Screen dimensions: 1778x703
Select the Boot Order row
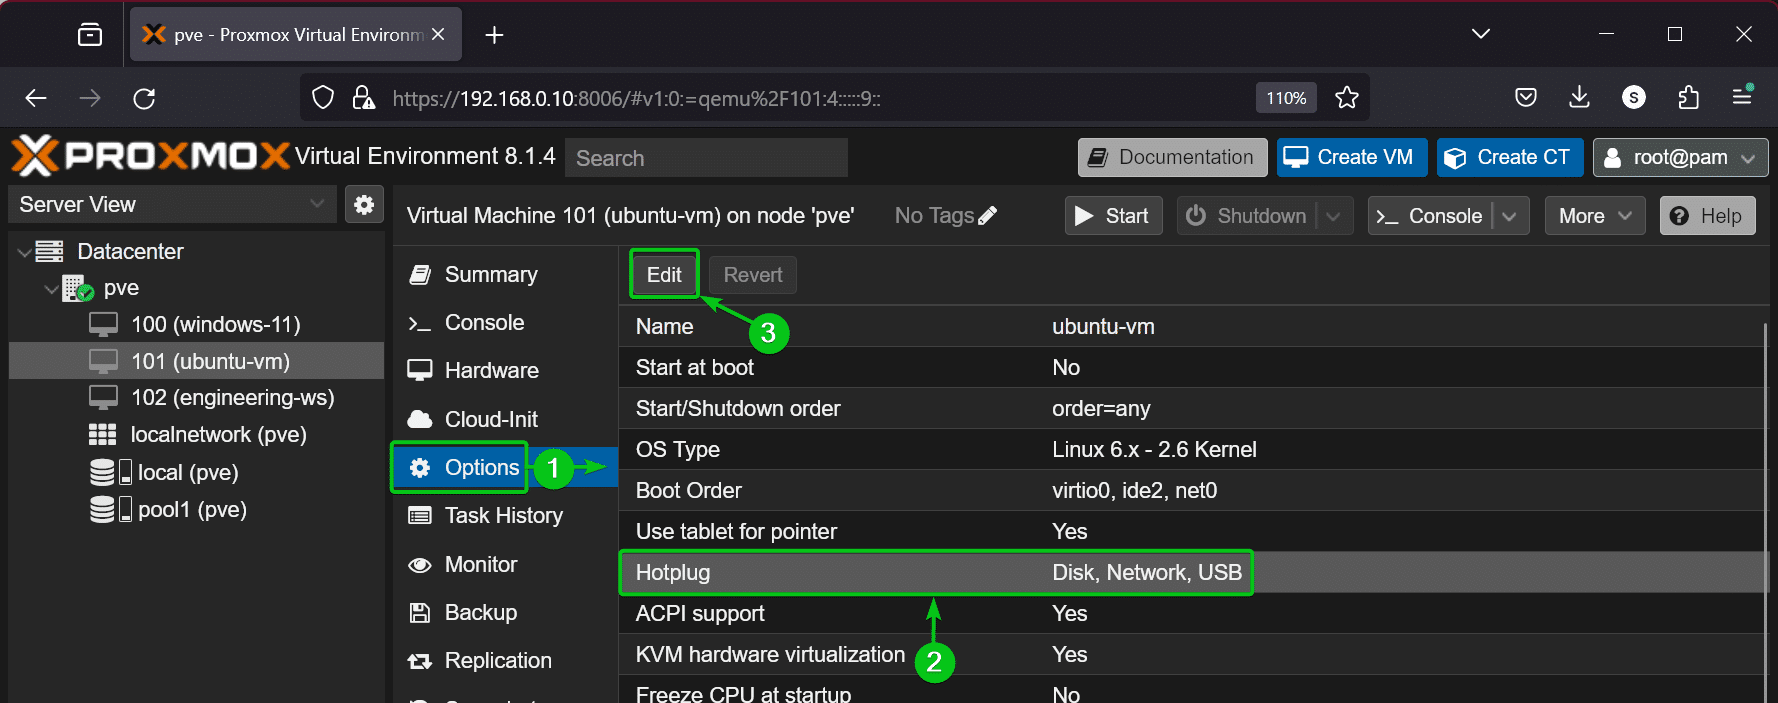(x=1192, y=491)
